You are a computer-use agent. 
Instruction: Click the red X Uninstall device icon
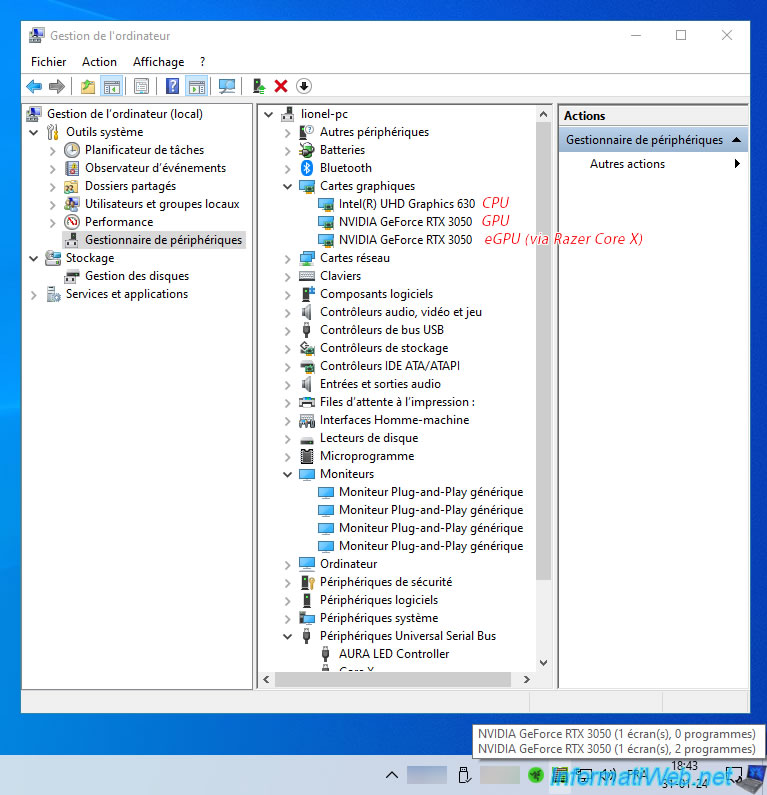pyautogui.click(x=281, y=86)
